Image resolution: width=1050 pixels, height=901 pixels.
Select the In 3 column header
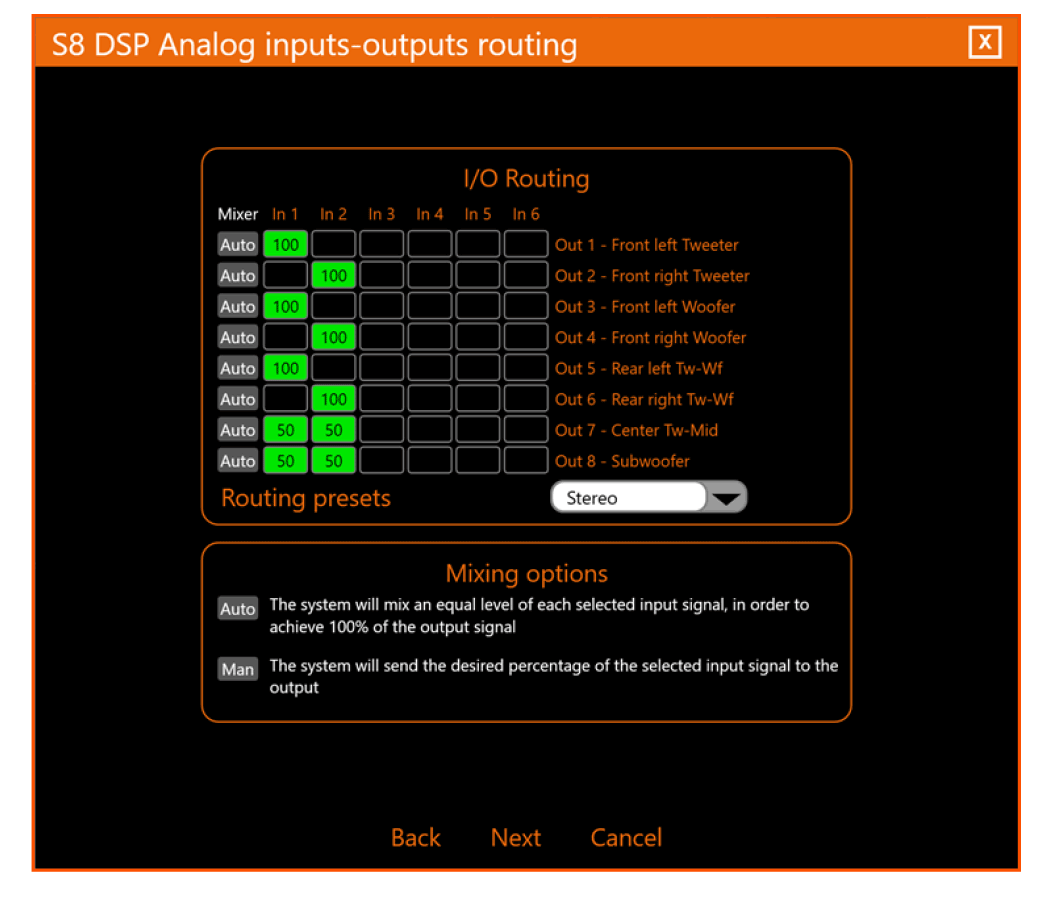[x=381, y=213]
